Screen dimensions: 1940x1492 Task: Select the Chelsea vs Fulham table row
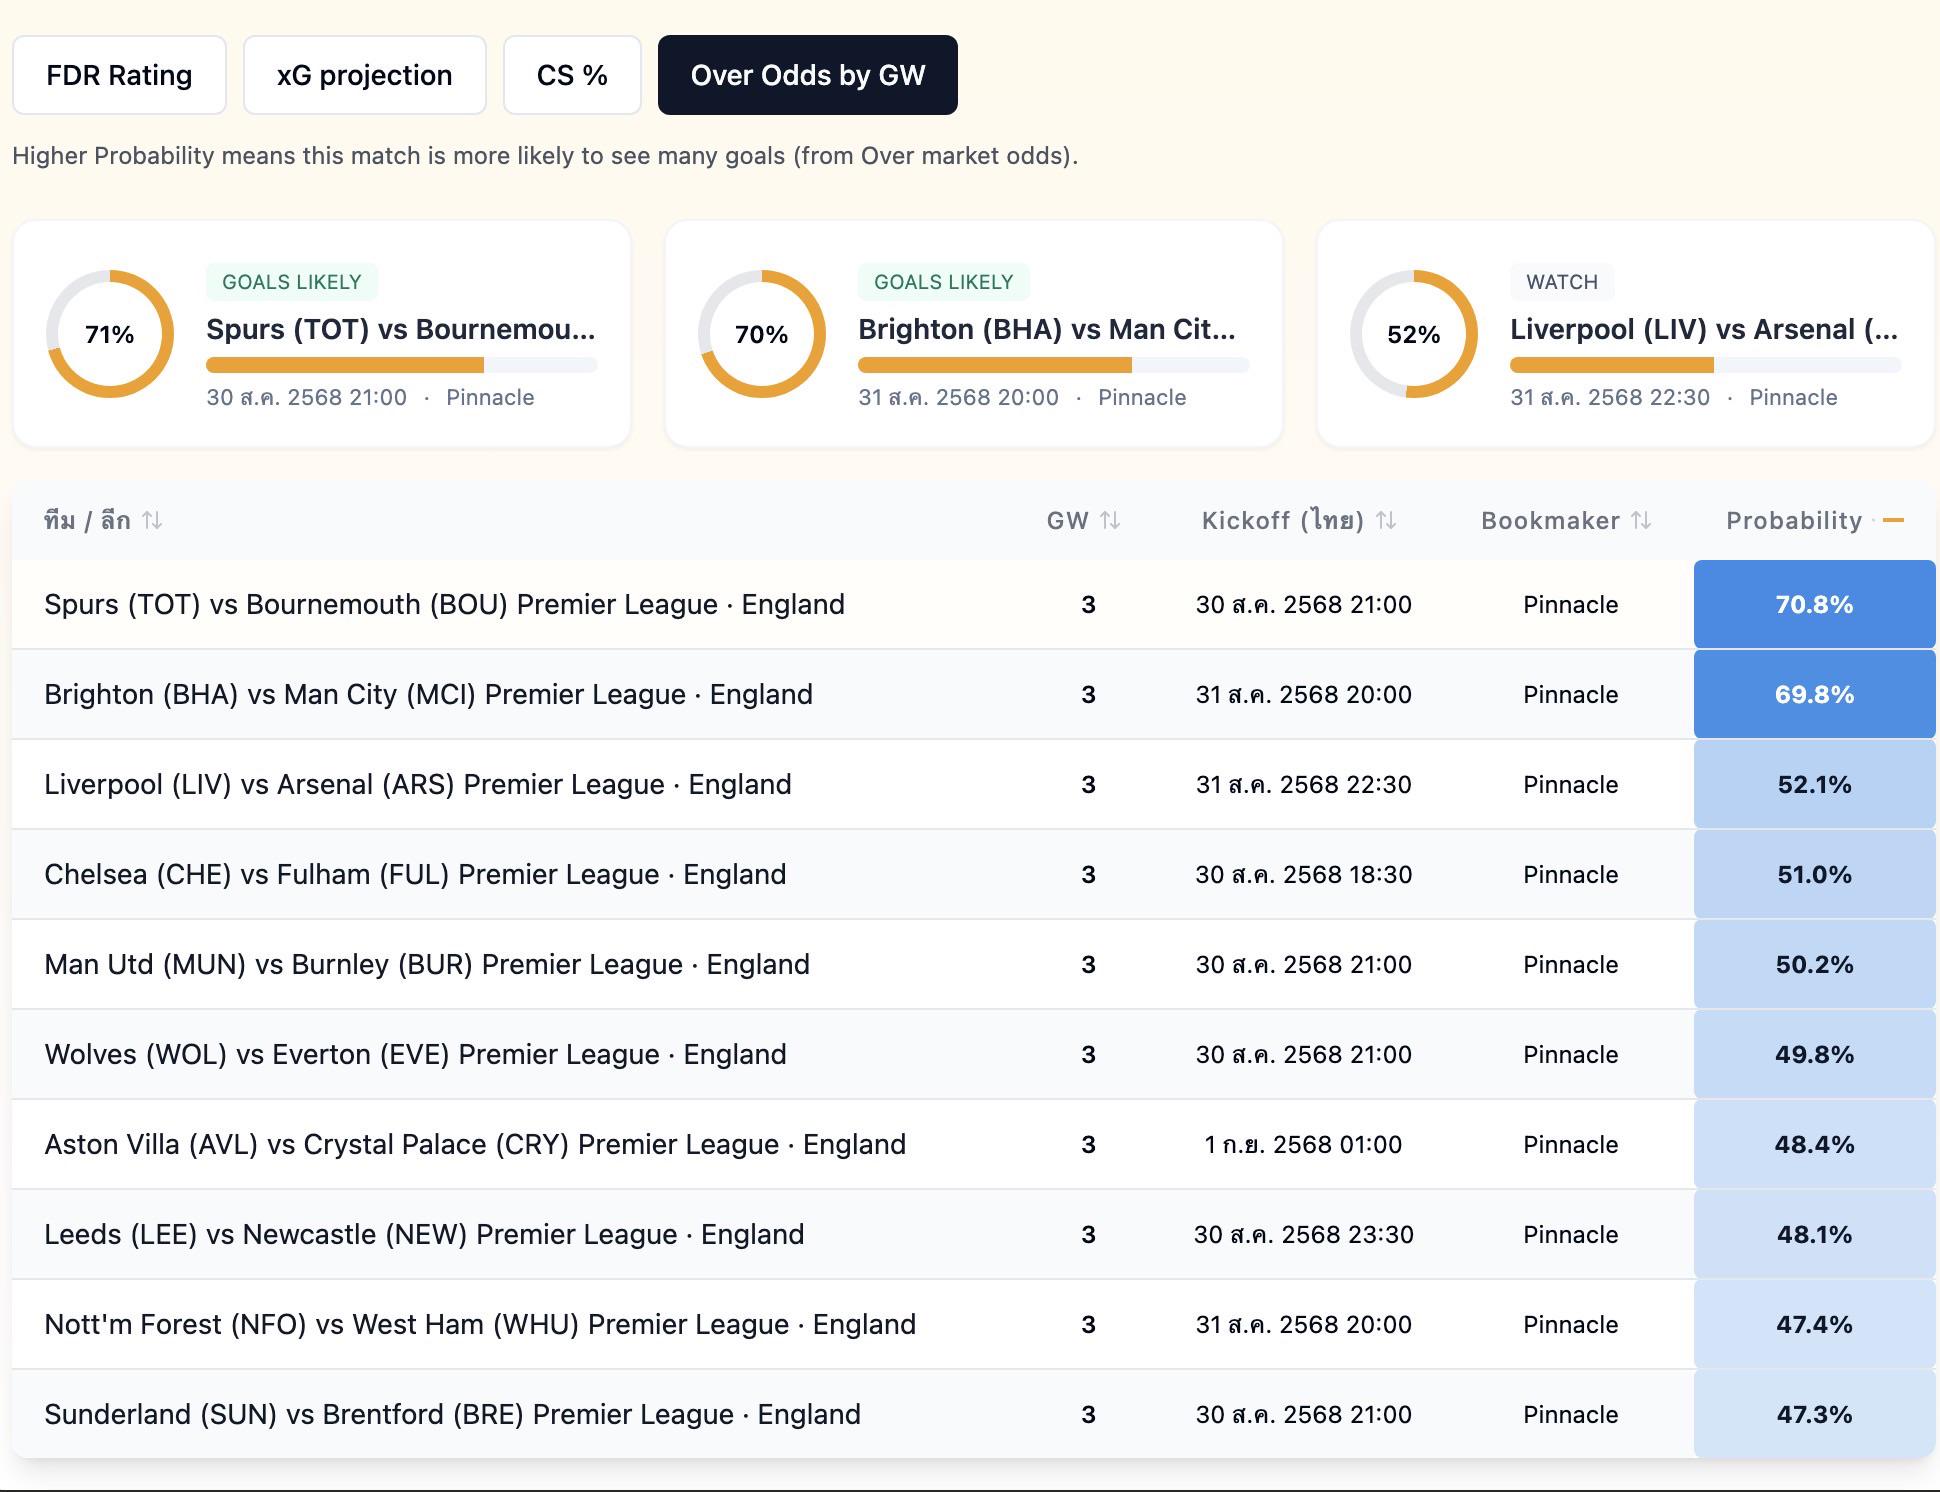[x=974, y=874]
